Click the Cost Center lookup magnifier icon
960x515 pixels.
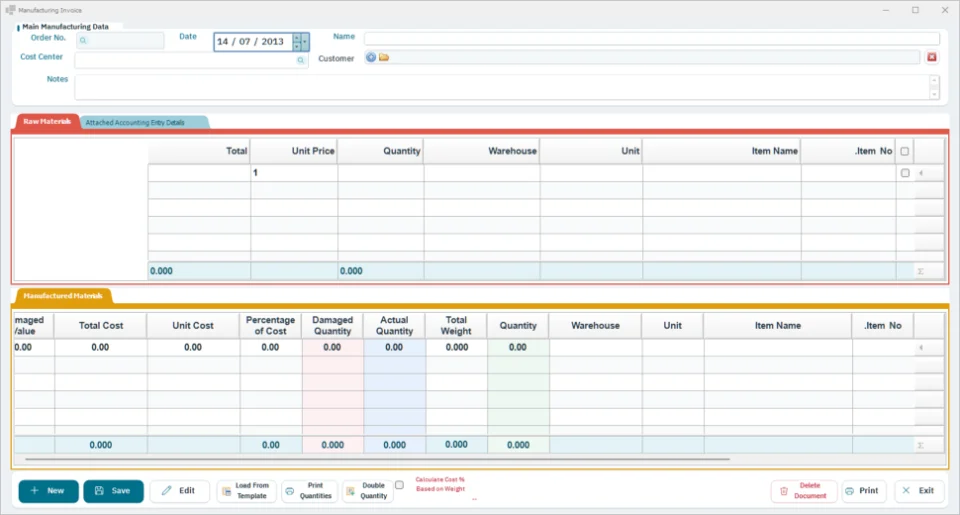pos(301,60)
